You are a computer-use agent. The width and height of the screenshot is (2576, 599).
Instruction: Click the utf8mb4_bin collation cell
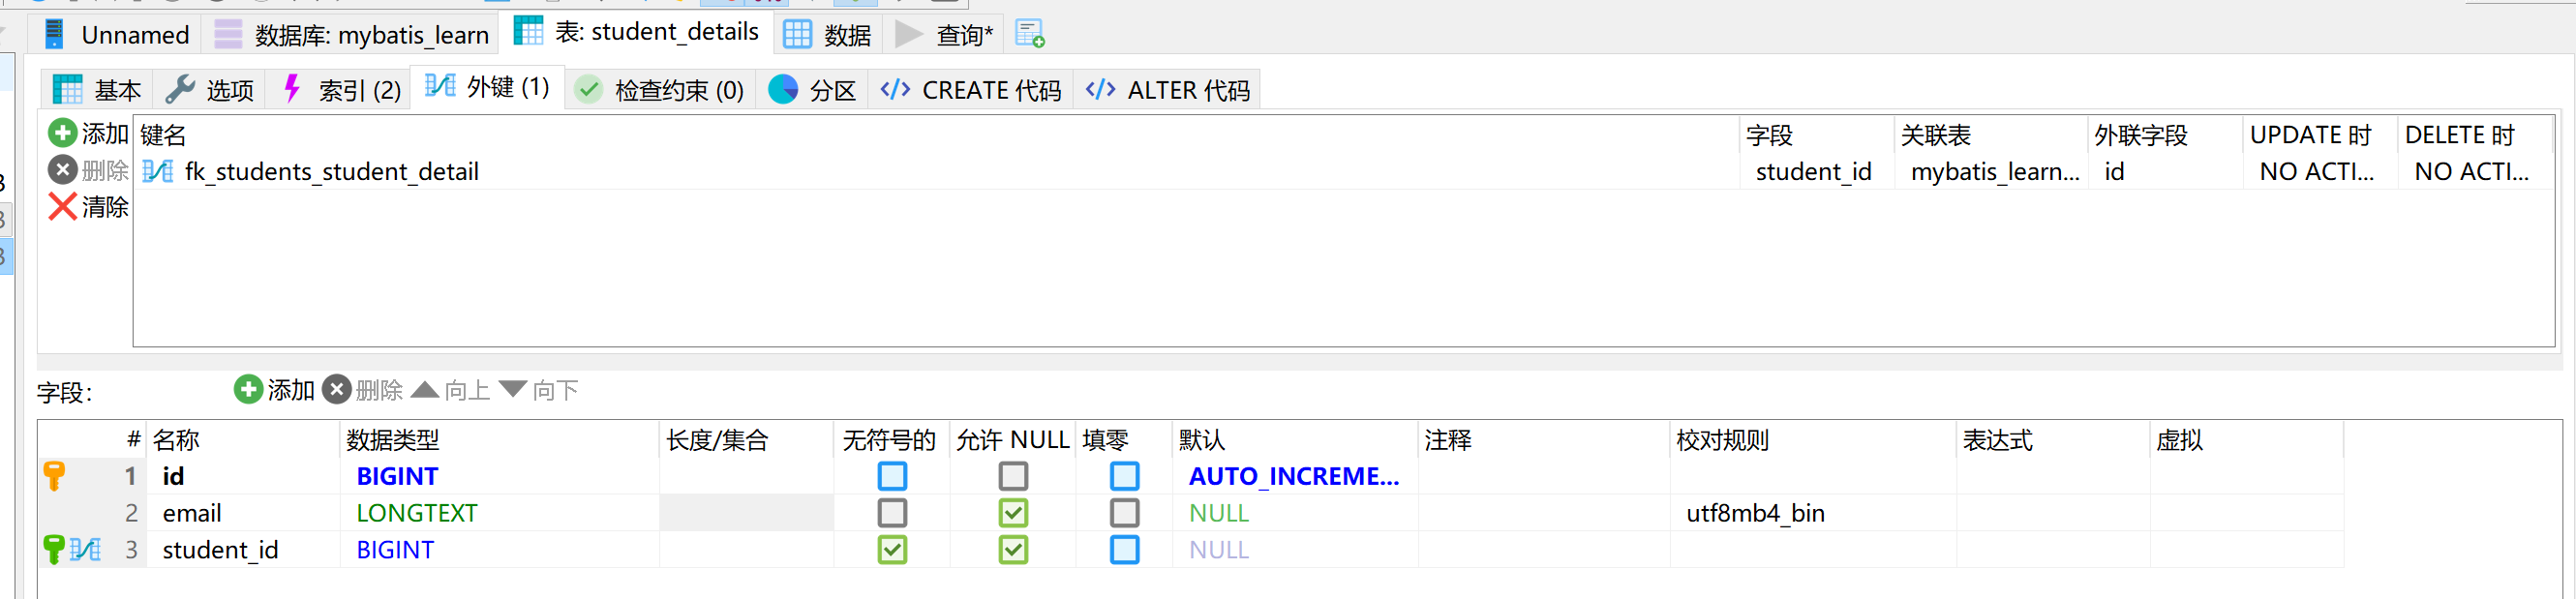click(x=1755, y=513)
